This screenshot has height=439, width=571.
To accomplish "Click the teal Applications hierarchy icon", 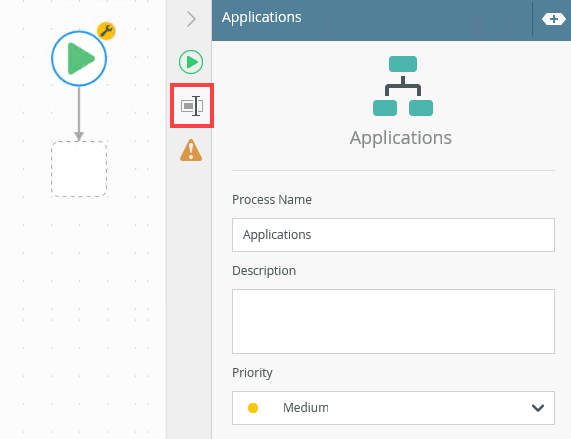I will 403,86.
